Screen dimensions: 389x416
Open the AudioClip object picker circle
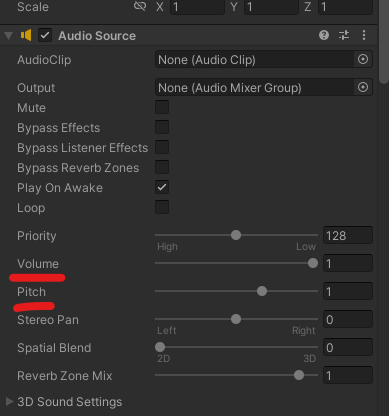coord(363,59)
